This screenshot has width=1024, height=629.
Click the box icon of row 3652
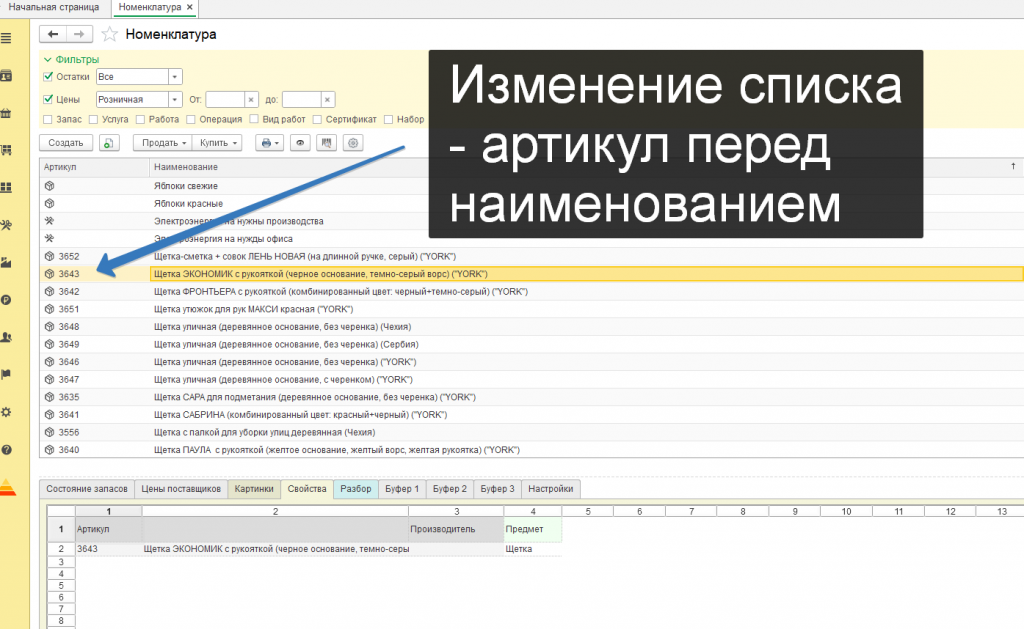coord(49,256)
